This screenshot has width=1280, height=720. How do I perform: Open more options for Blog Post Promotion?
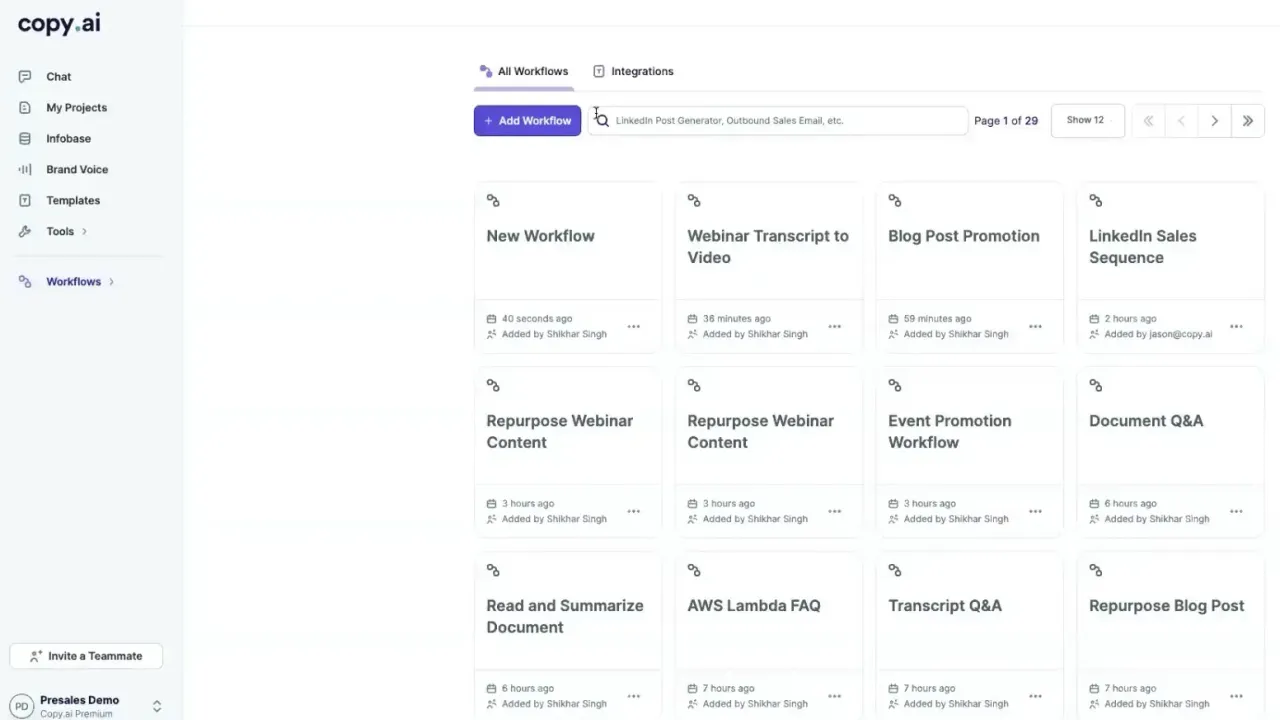1035,326
